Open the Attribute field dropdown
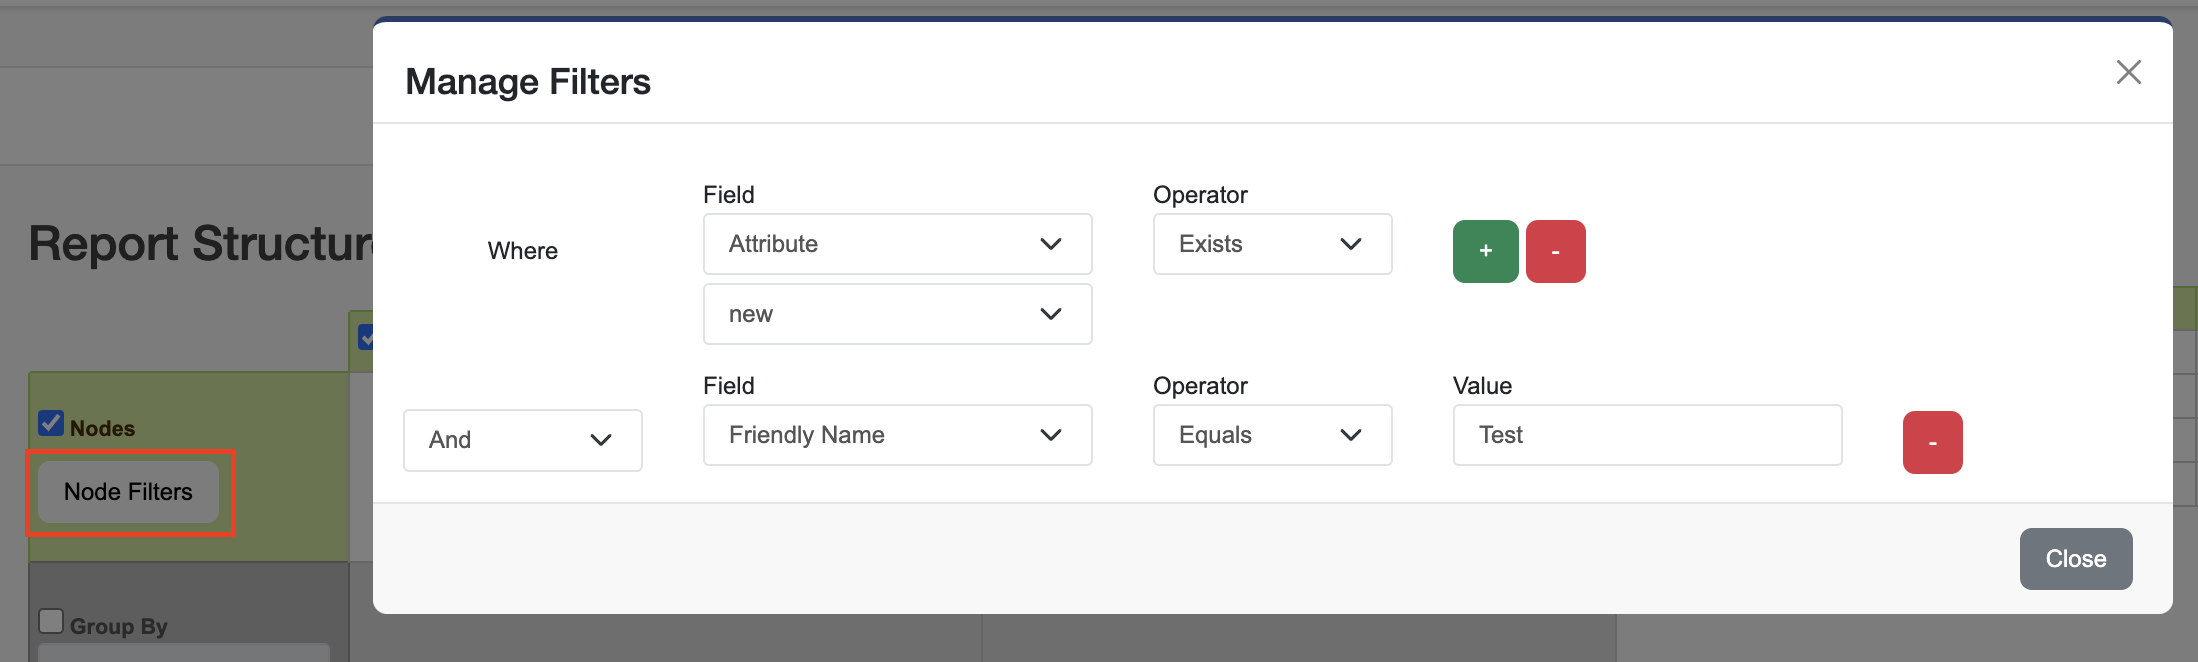2198x662 pixels. coord(897,244)
